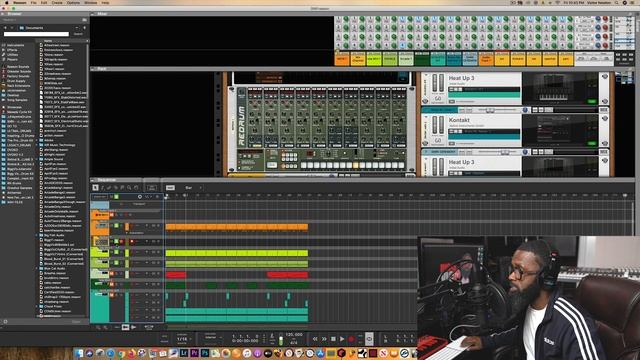Open Spotlight search in the menu bar
The image size is (640, 360).
(617, 2)
